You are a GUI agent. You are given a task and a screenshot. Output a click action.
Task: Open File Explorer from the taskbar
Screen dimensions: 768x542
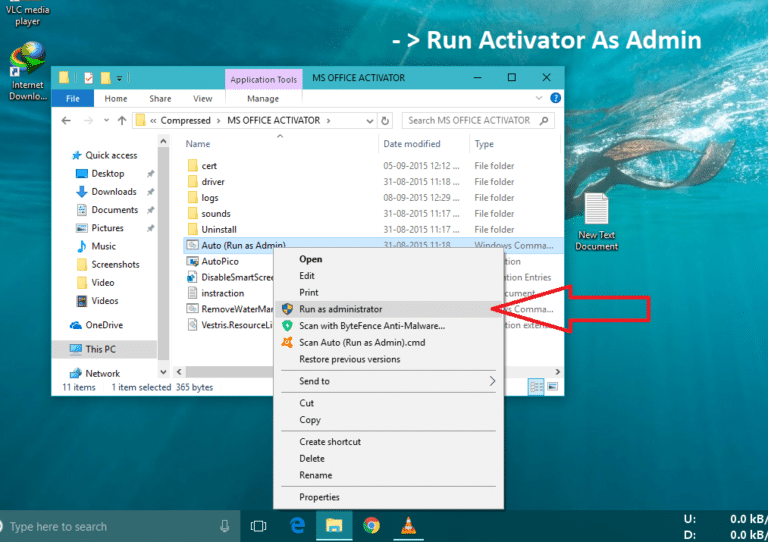334,526
